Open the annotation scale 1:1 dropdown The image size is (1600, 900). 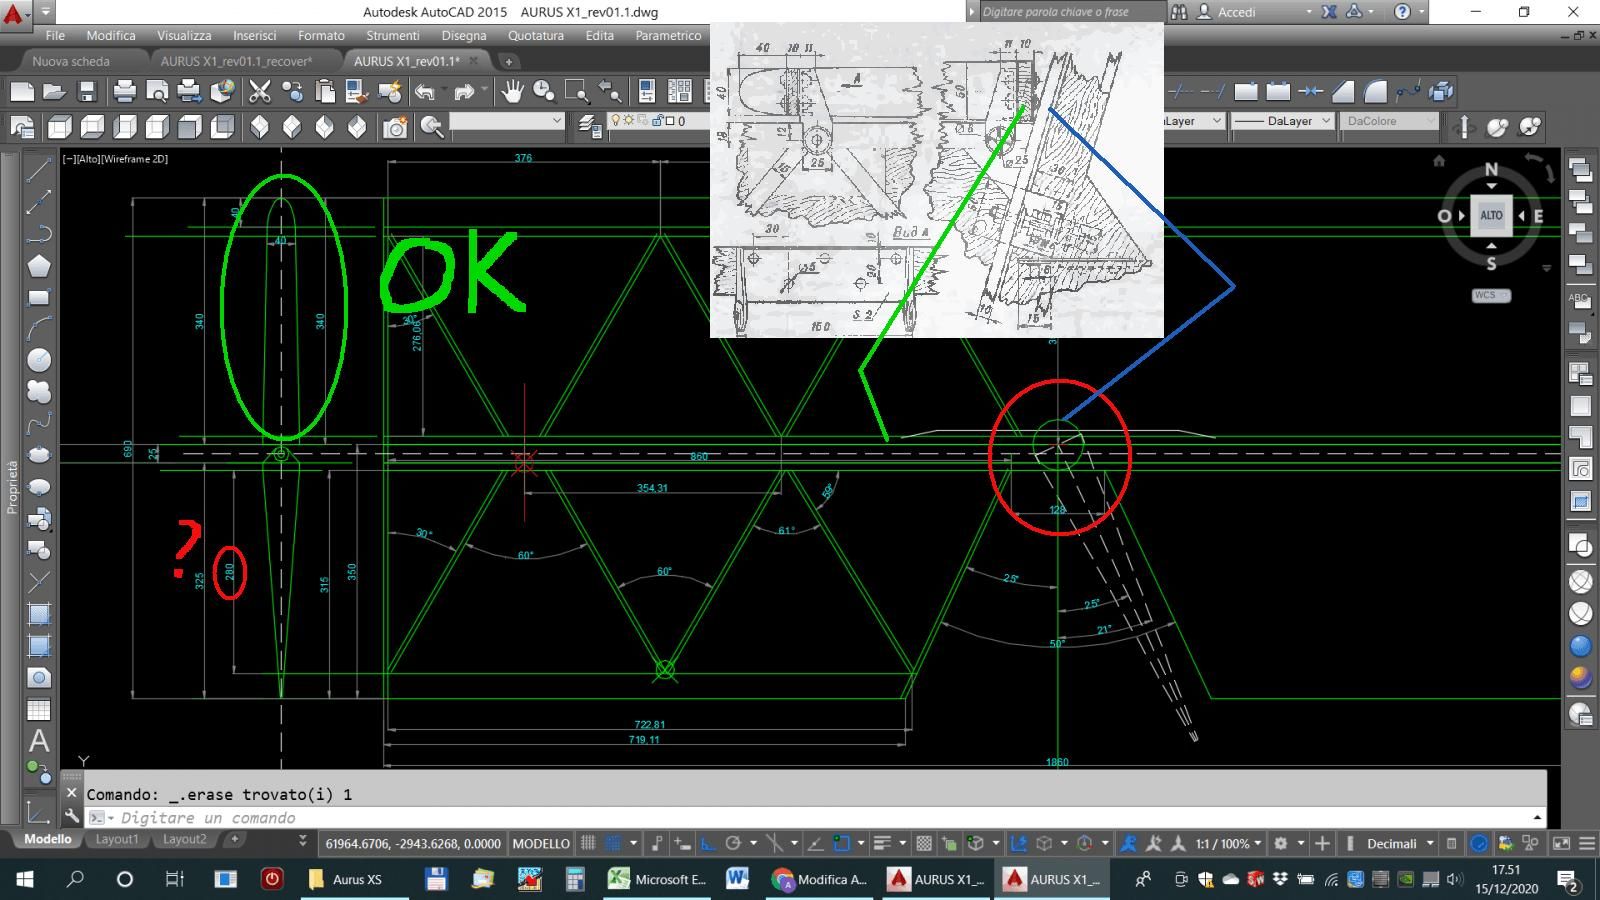click(x=1228, y=843)
